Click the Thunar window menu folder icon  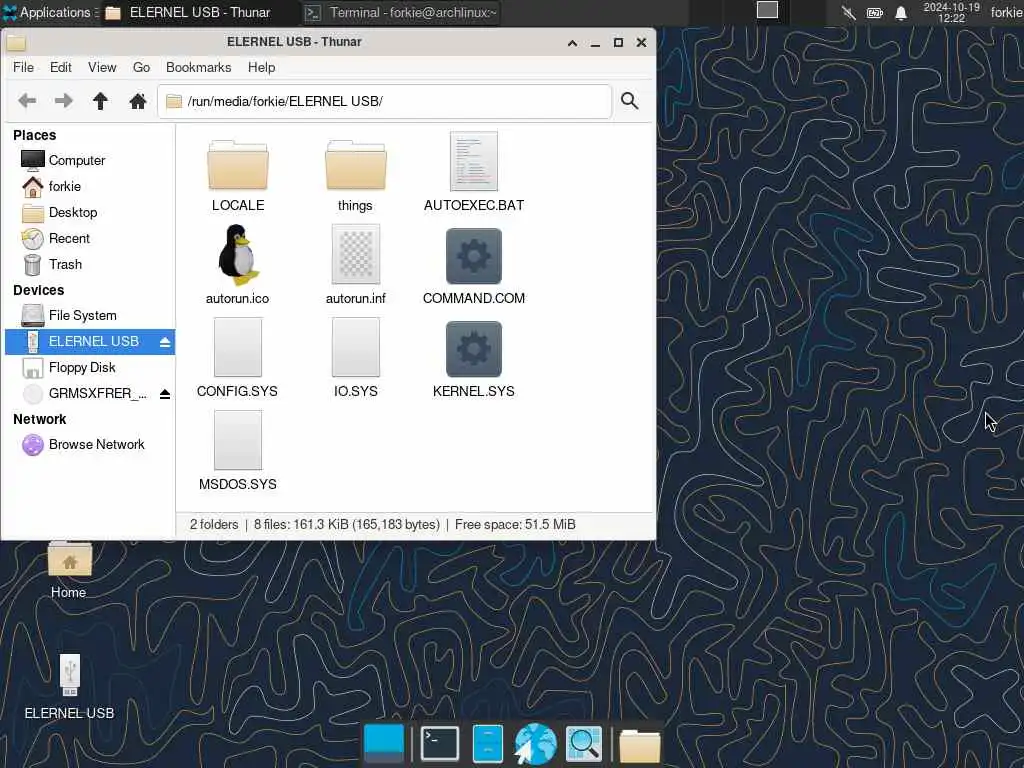16,43
